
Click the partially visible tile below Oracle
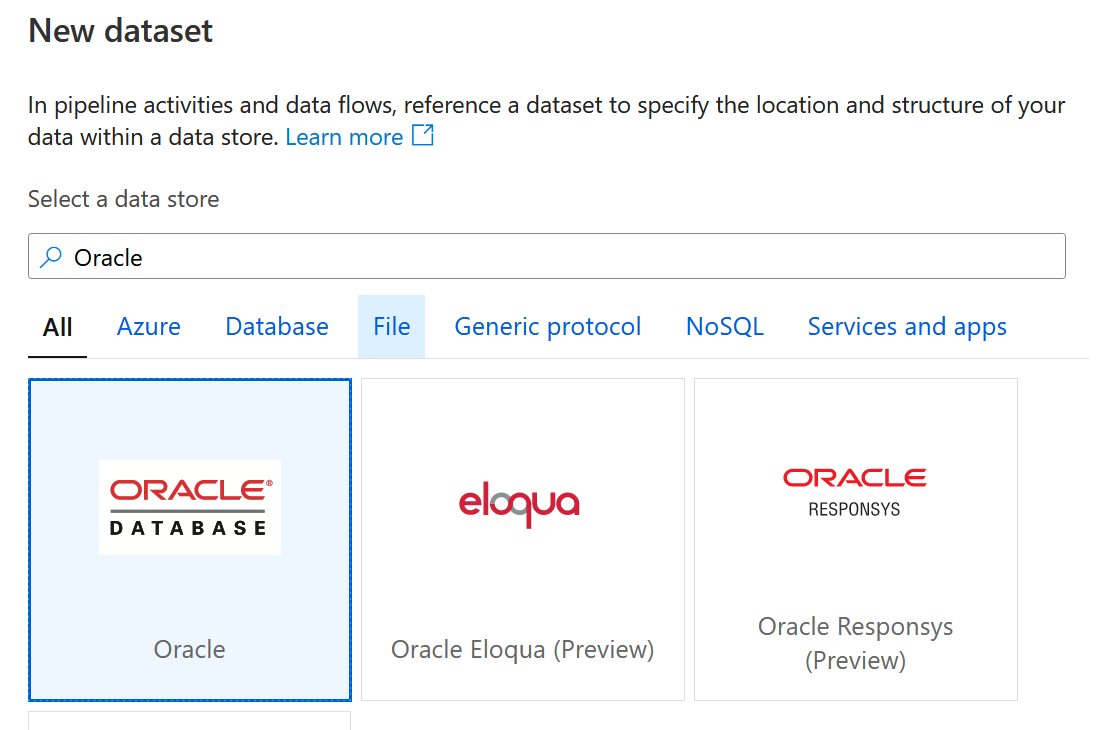190,720
